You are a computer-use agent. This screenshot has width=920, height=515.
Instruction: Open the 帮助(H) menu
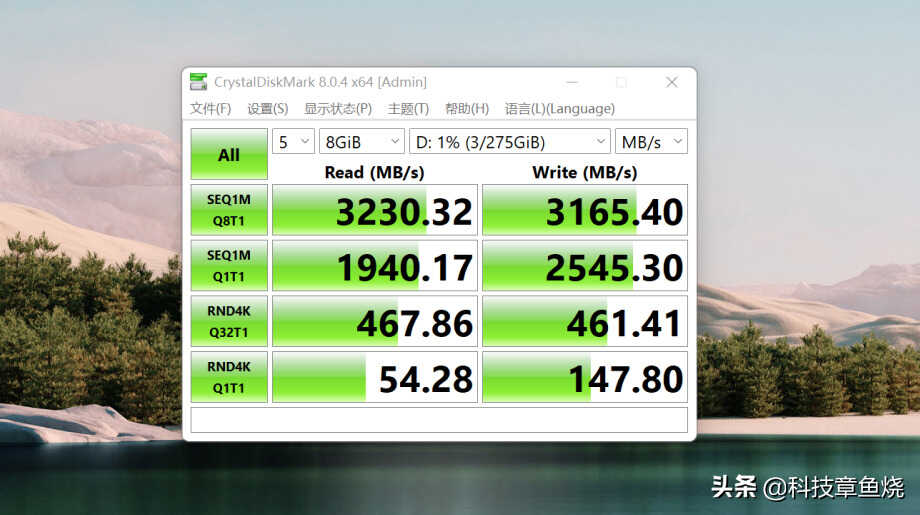(x=467, y=109)
